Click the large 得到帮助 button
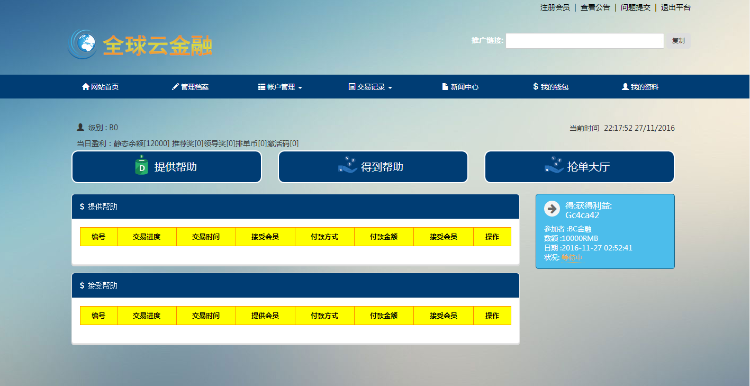This screenshot has height=386, width=750. (373, 167)
